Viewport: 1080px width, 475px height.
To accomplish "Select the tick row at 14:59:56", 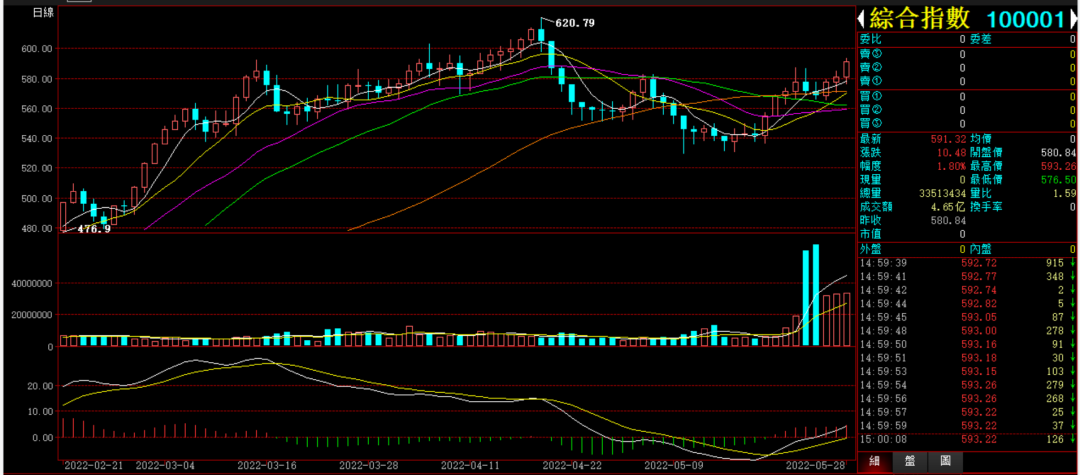I will coord(967,399).
